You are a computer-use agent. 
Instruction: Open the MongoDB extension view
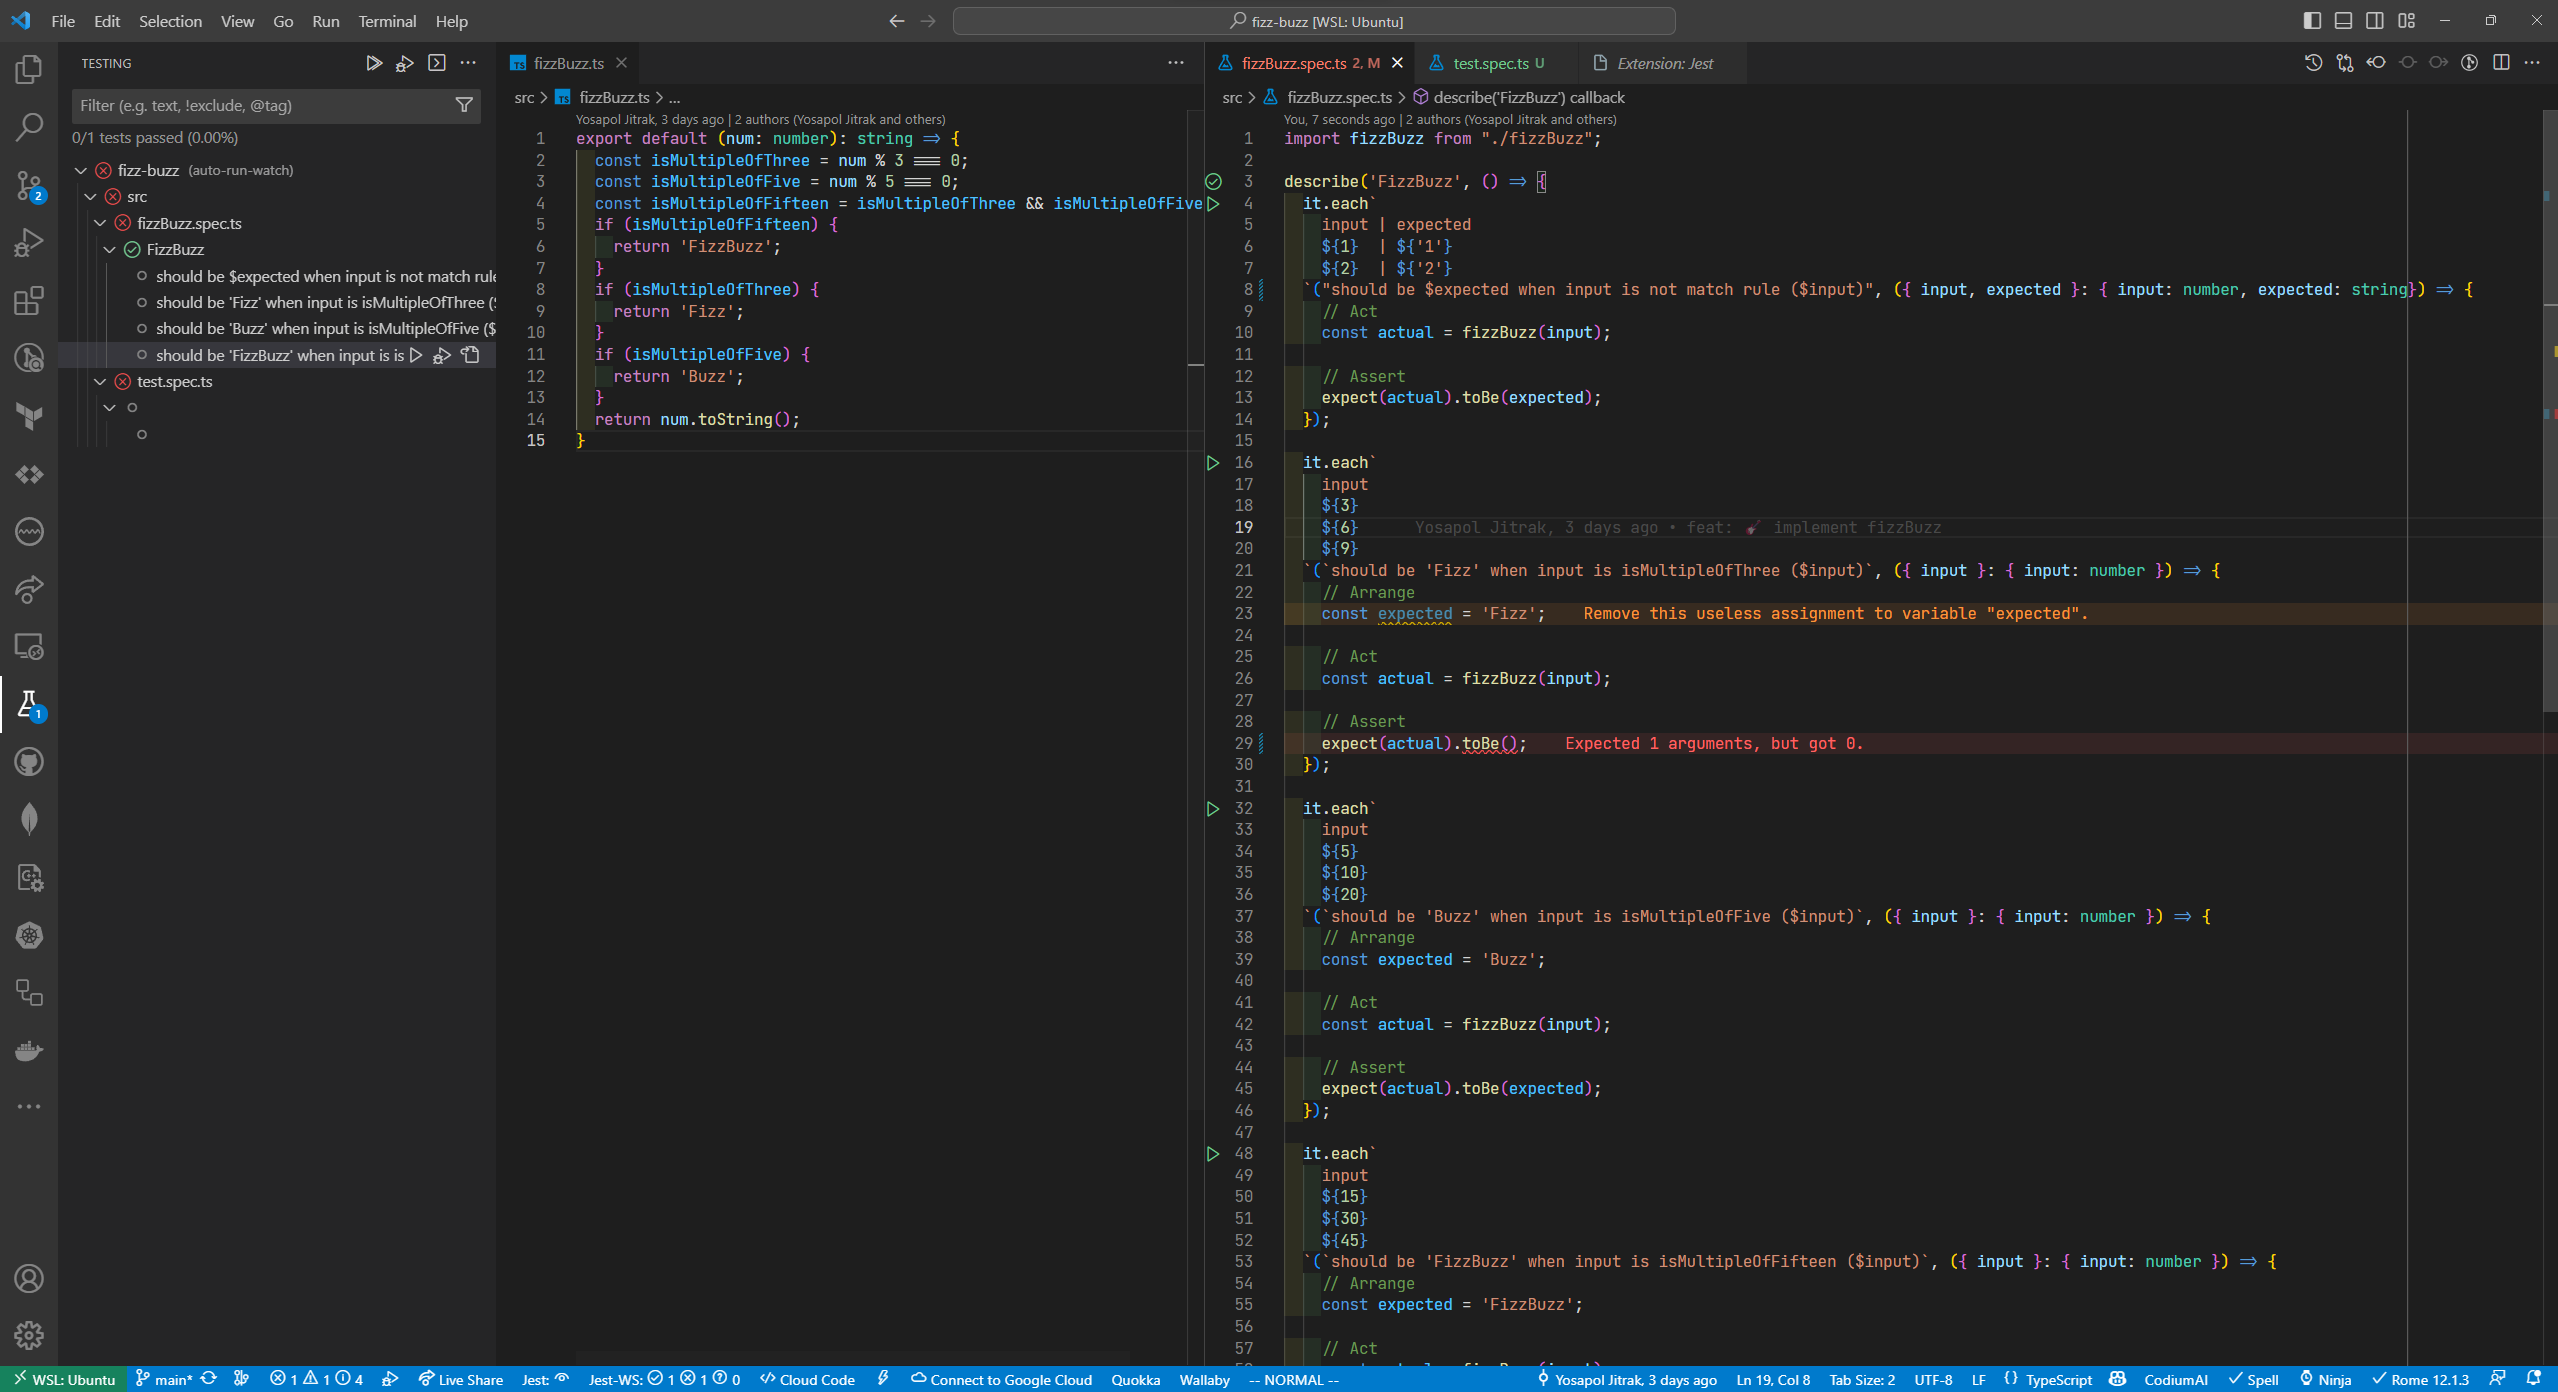pos(29,819)
